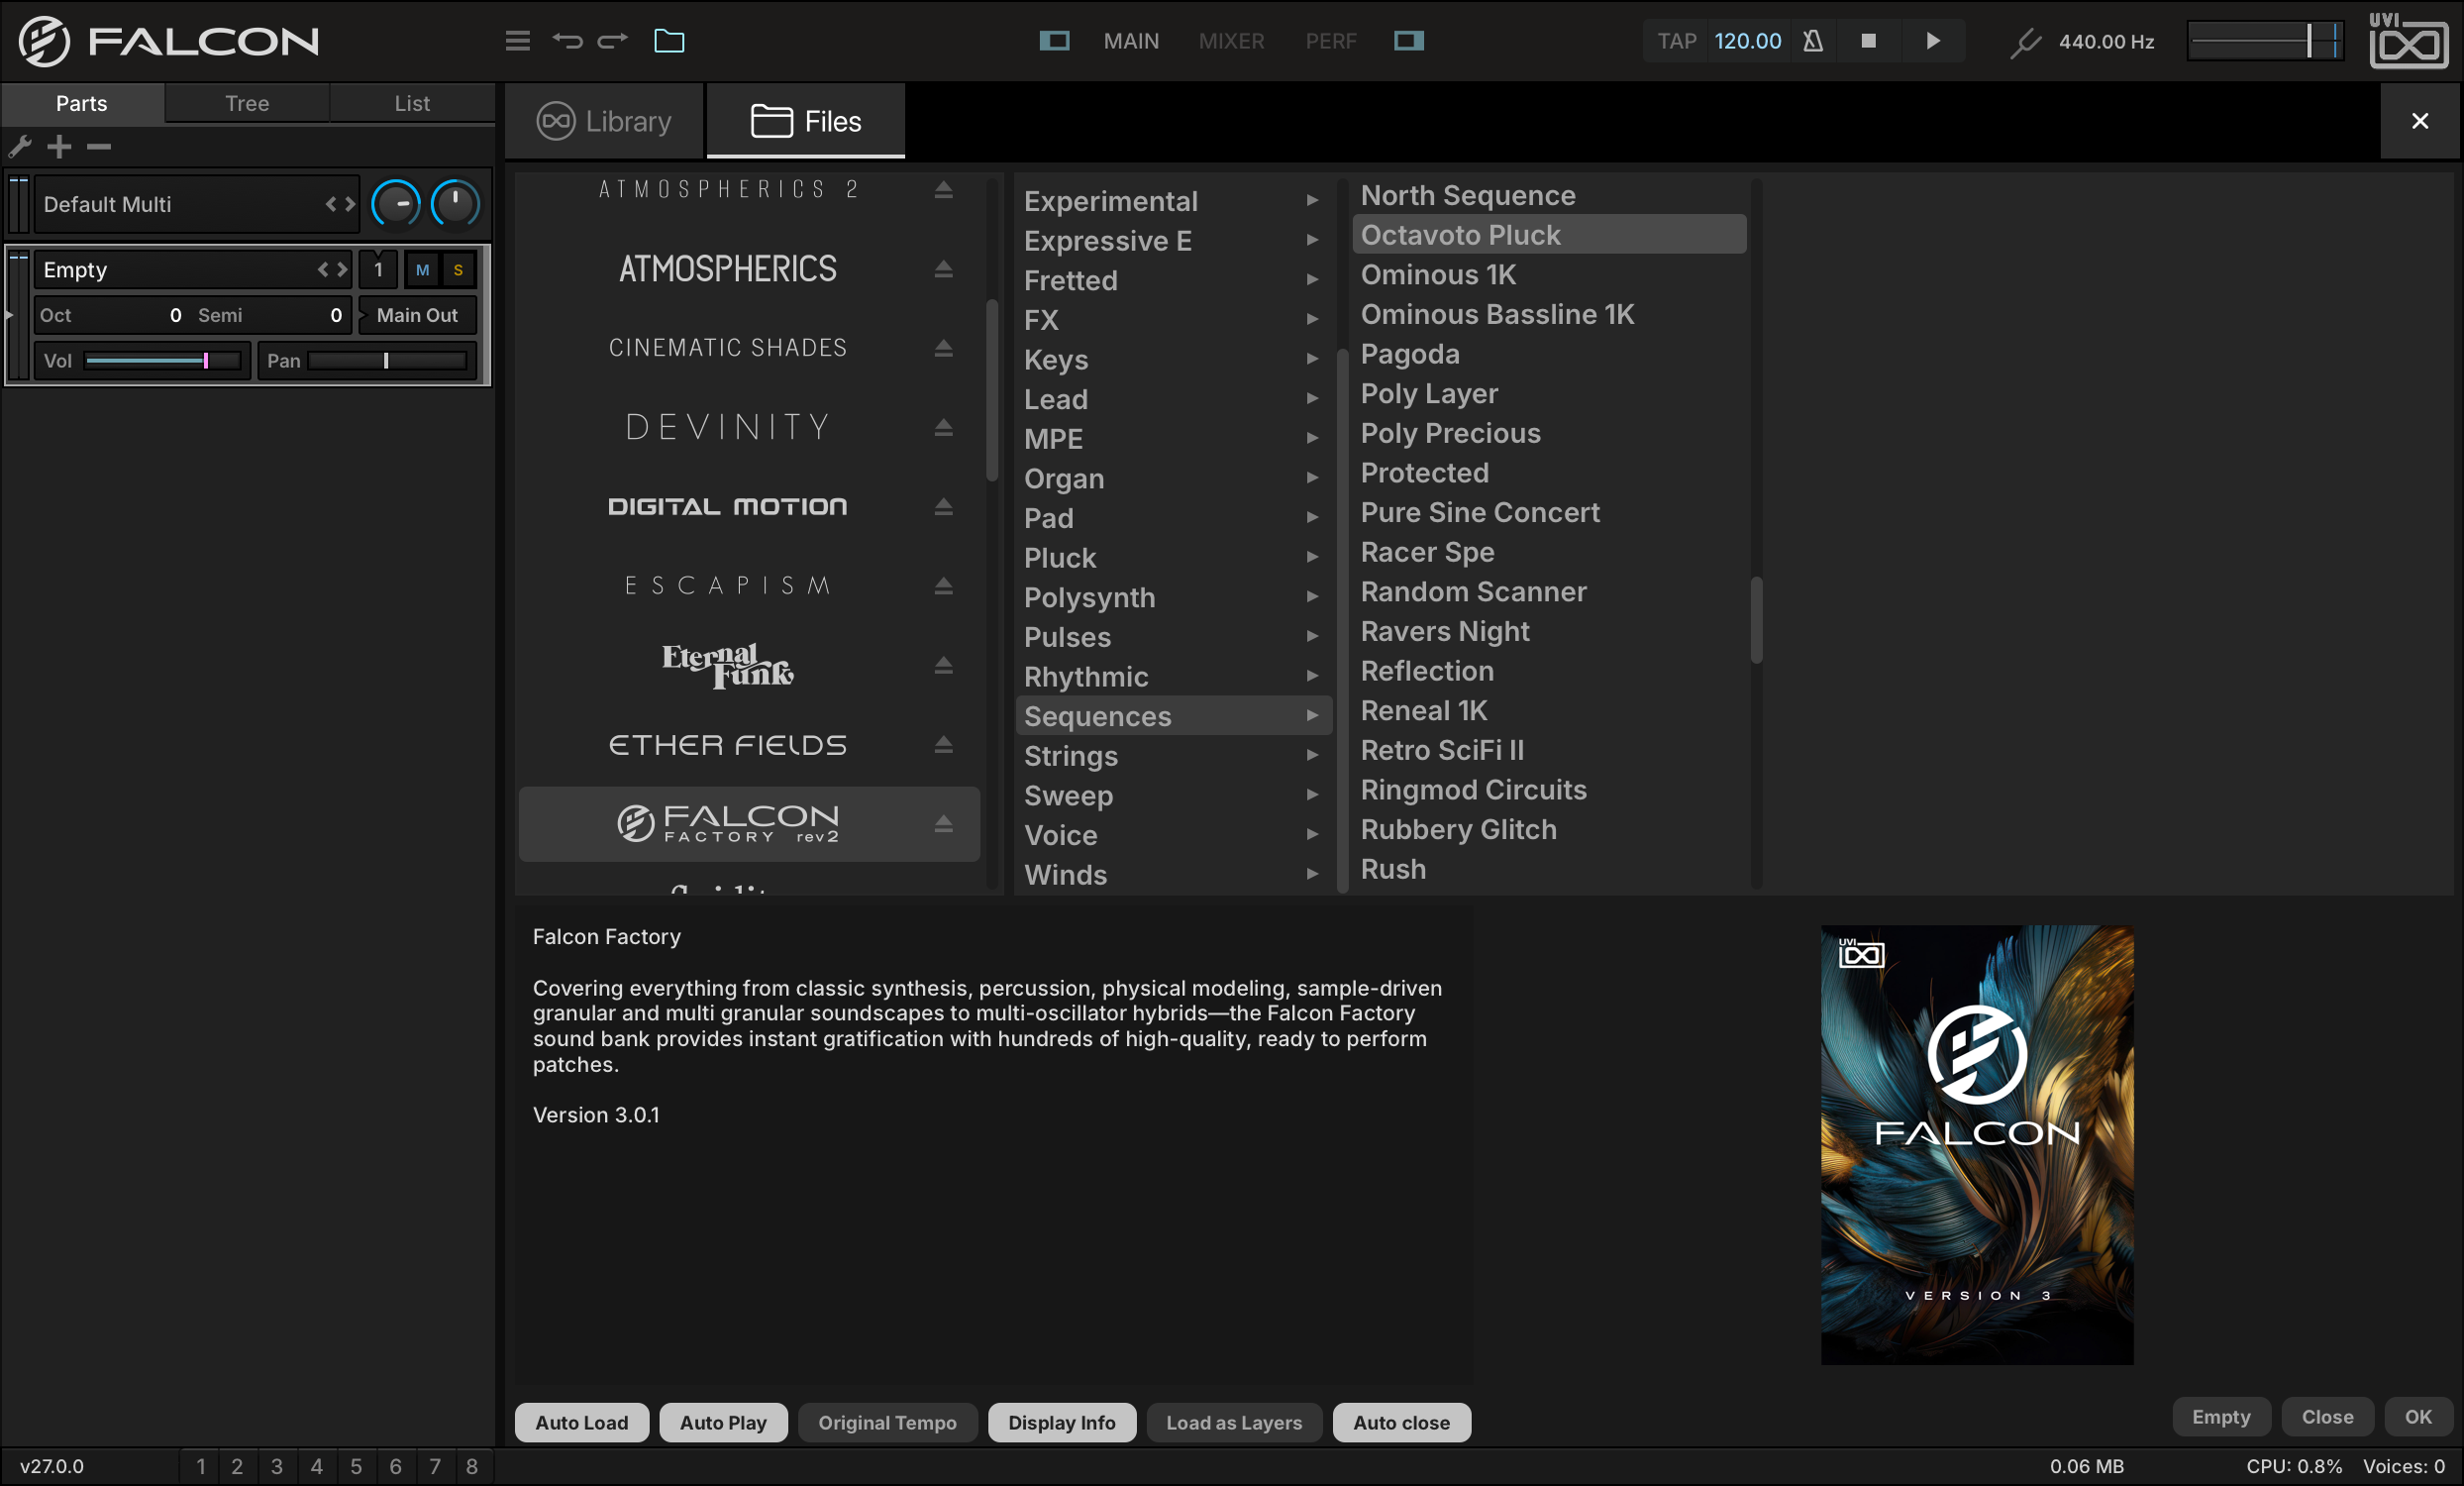Stop playback with stop button

click(1867, 41)
